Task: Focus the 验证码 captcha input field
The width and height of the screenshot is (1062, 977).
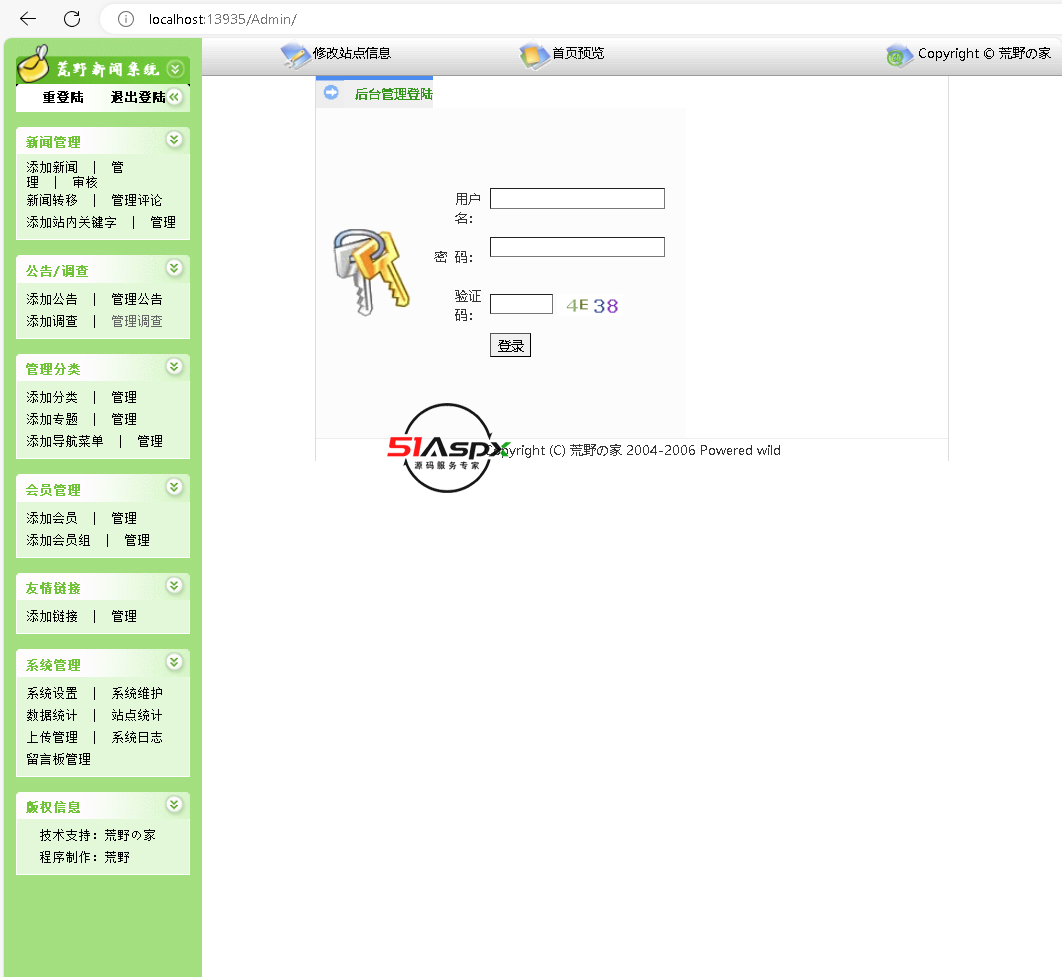Action: click(522, 304)
